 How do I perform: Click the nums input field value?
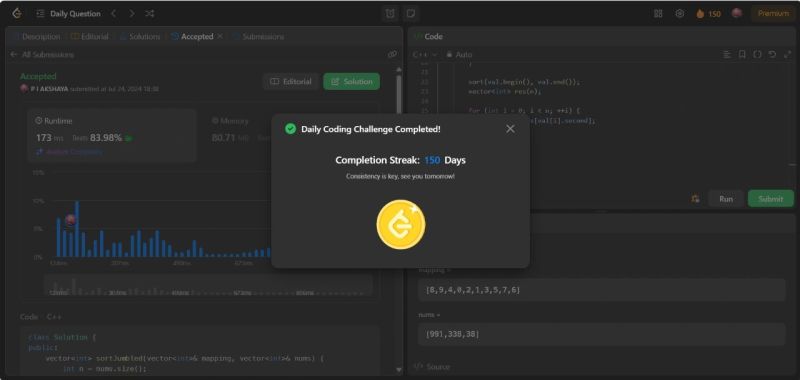[x=602, y=334]
